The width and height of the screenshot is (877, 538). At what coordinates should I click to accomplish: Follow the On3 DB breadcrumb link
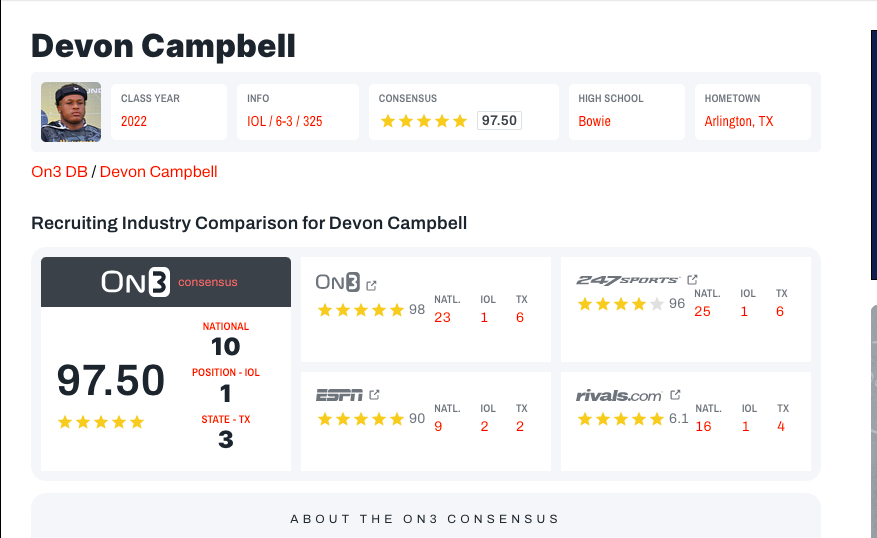click(x=60, y=171)
